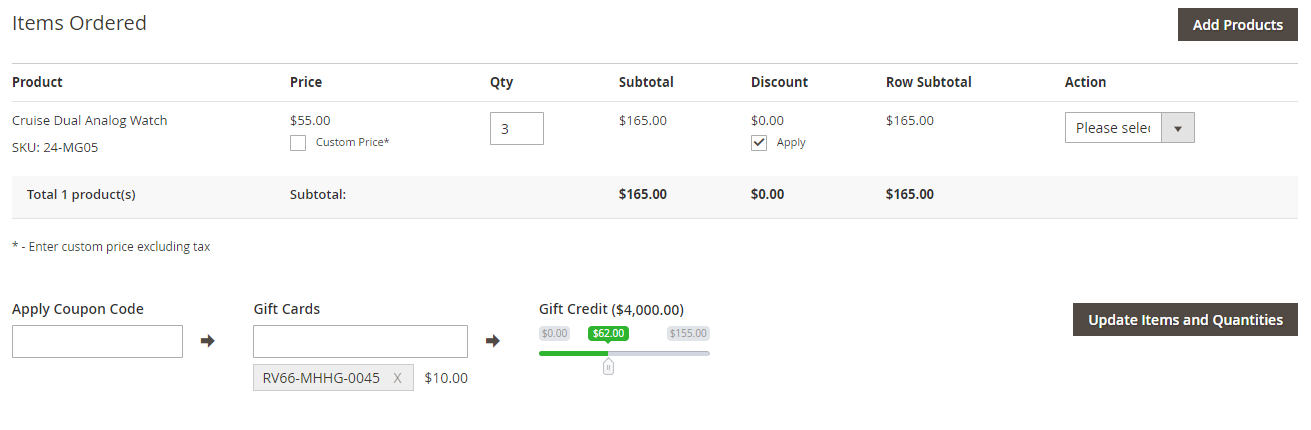
Task: Focus the Qty field showing 3
Action: tap(517, 128)
